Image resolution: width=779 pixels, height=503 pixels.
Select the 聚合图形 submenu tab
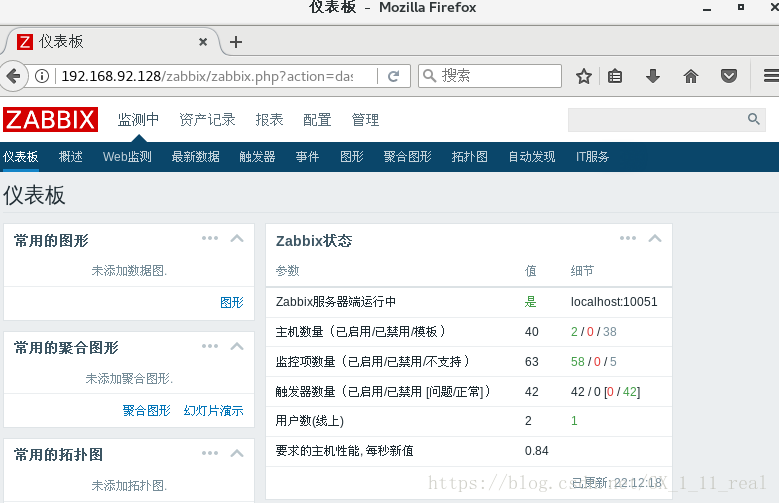tap(407, 157)
